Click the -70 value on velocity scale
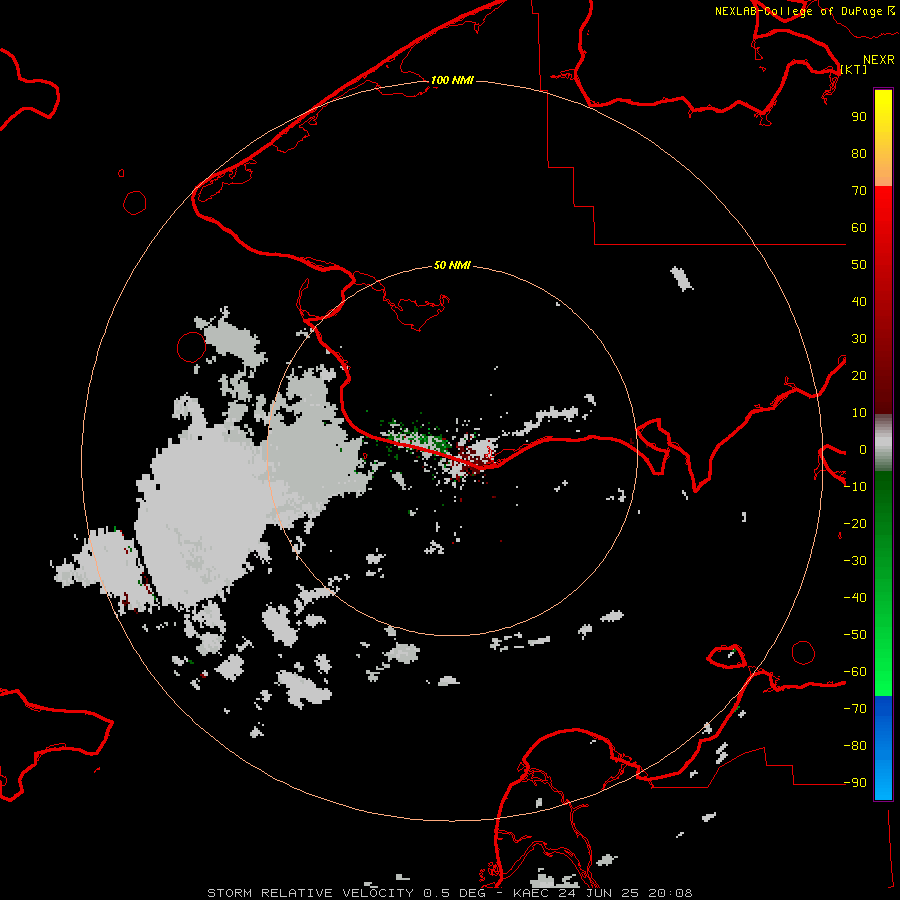The width and height of the screenshot is (900, 900). click(x=855, y=709)
